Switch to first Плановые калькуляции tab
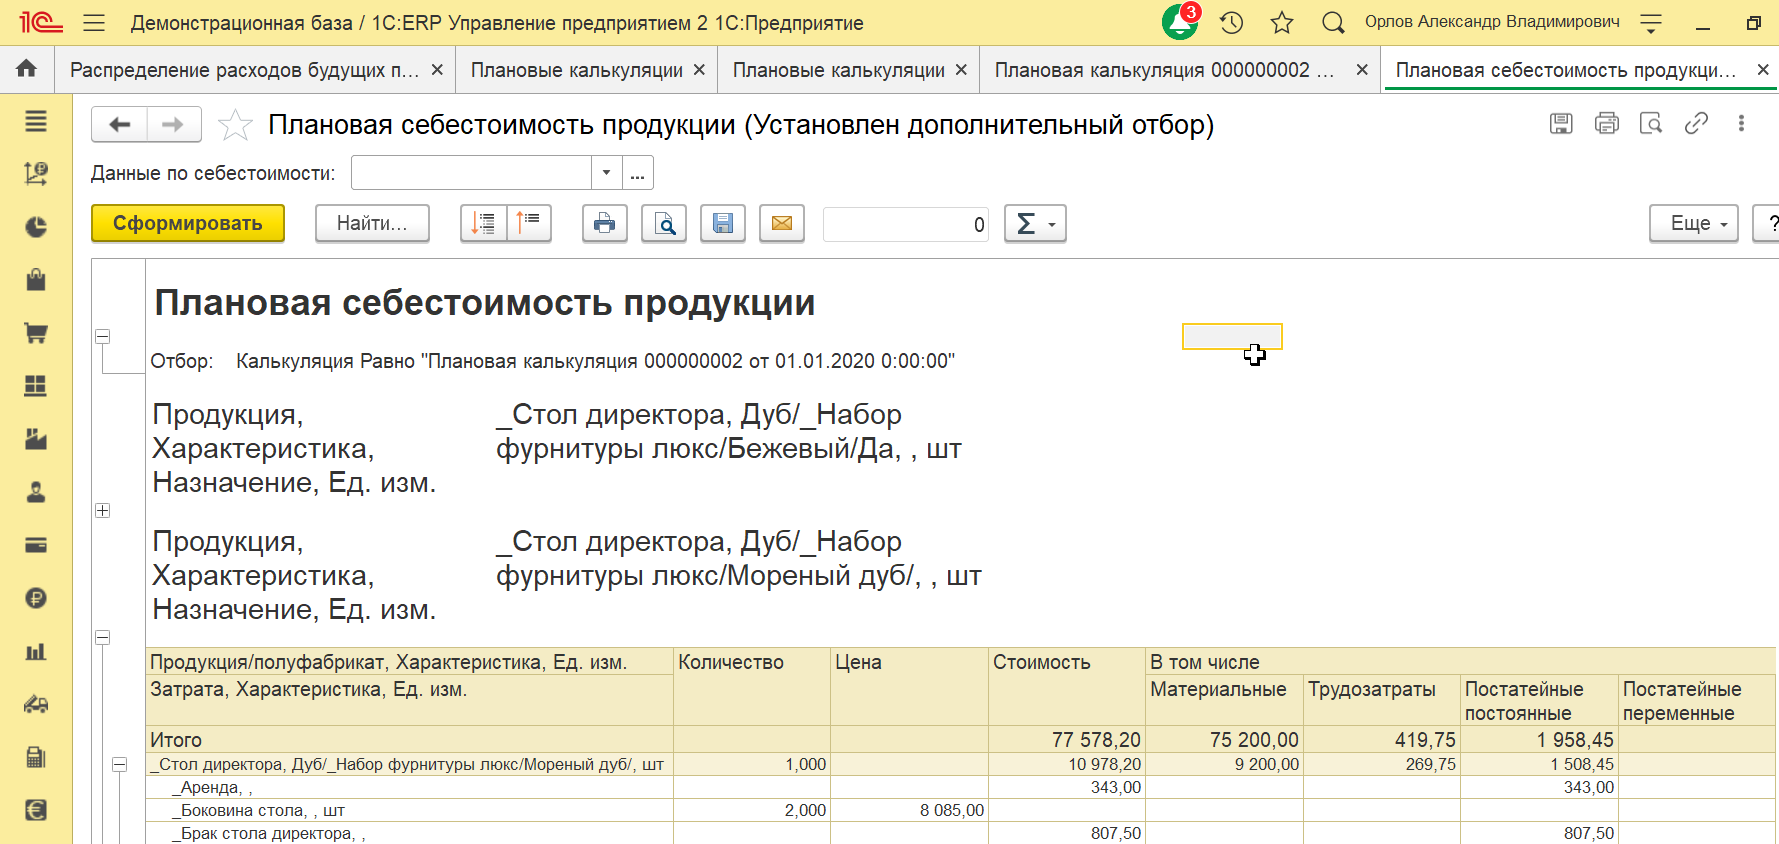 [577, 70]
